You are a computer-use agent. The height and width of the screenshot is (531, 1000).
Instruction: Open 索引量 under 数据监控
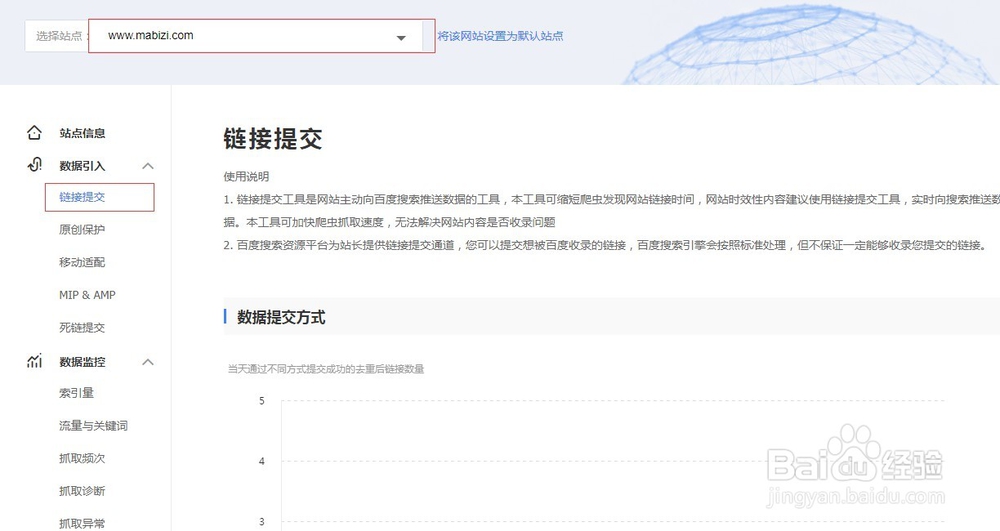point(77,393)
